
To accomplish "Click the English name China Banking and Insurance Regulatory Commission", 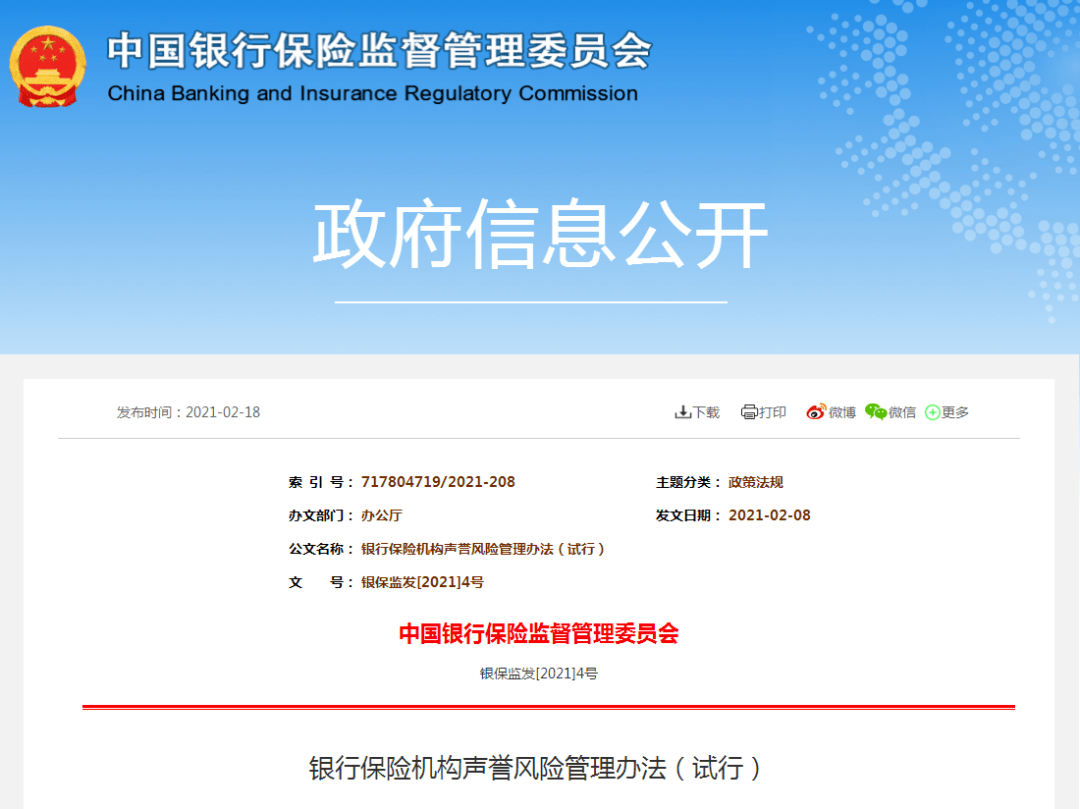I will point(373,93).
